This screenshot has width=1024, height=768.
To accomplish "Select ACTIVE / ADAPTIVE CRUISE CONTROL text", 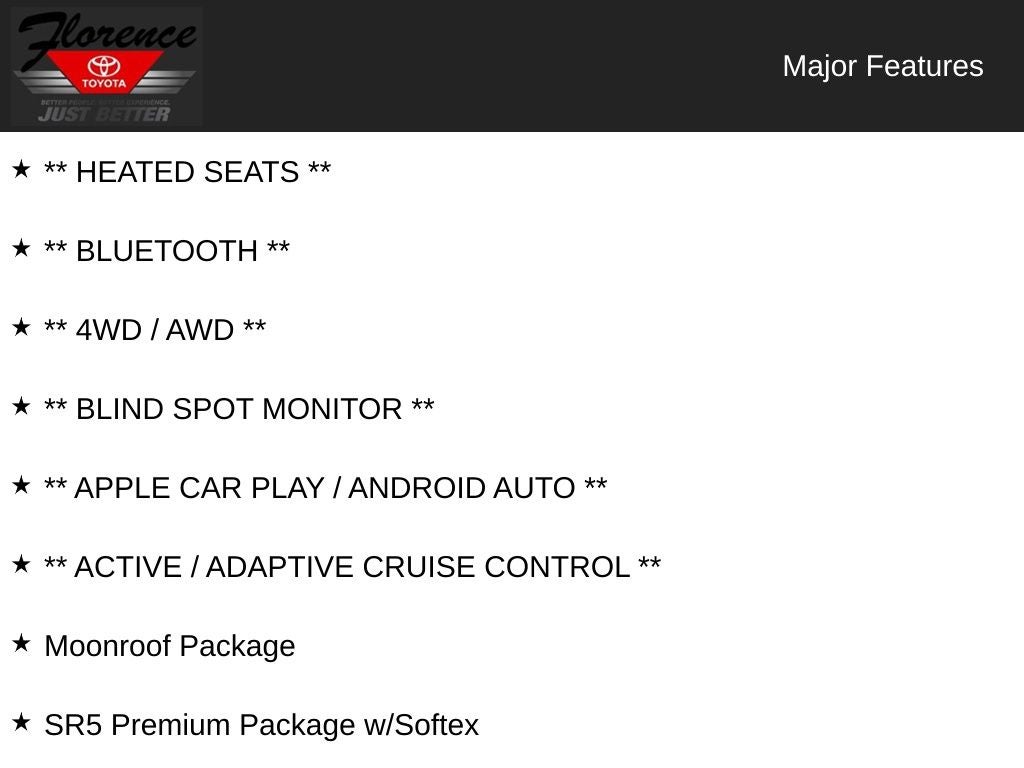I will click(352, 567).
